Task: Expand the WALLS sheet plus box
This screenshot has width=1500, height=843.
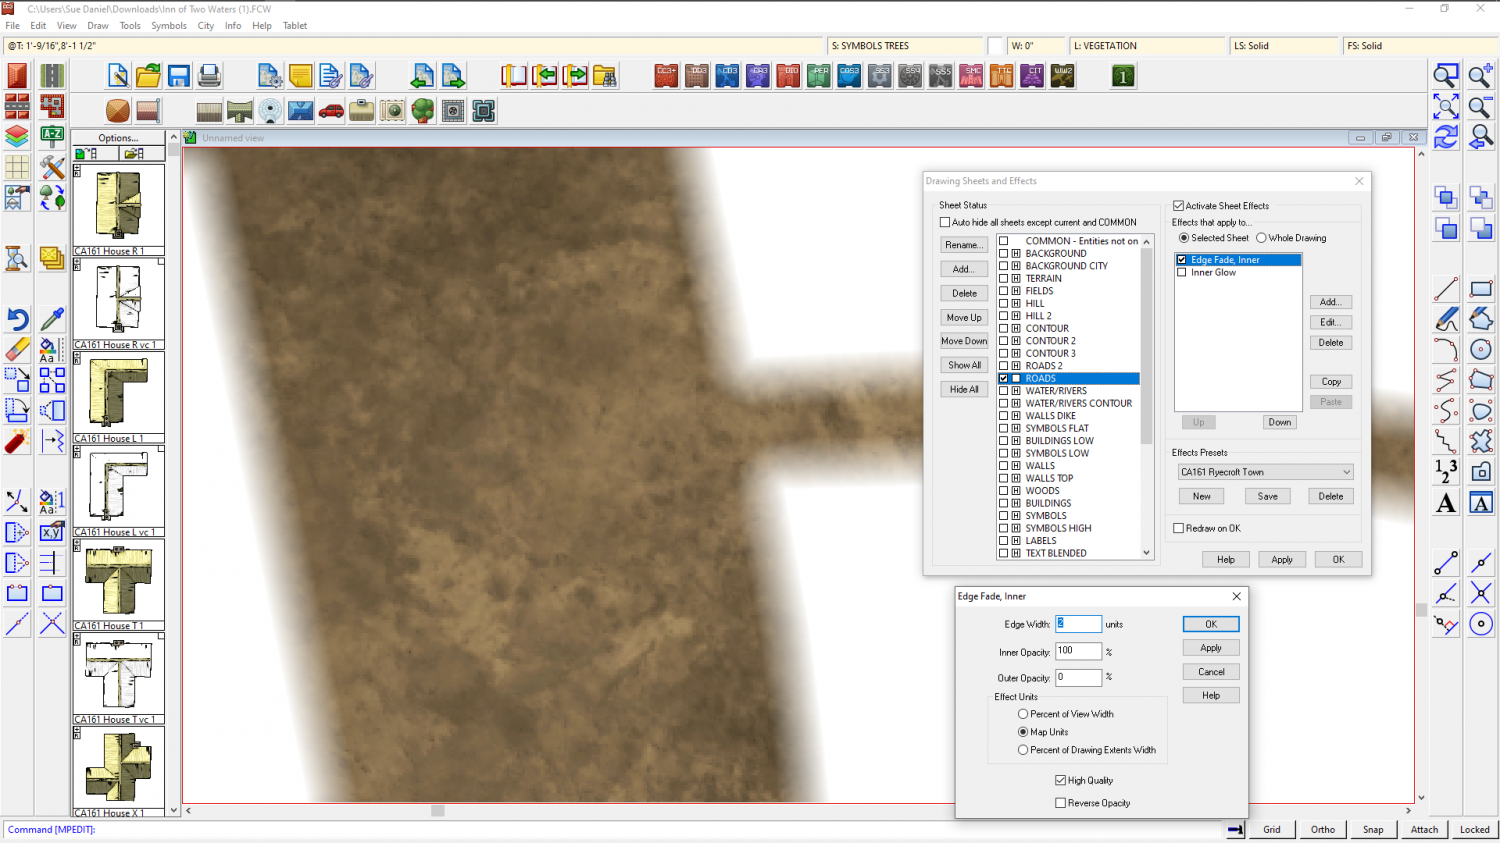Action: pos(1016,466)
